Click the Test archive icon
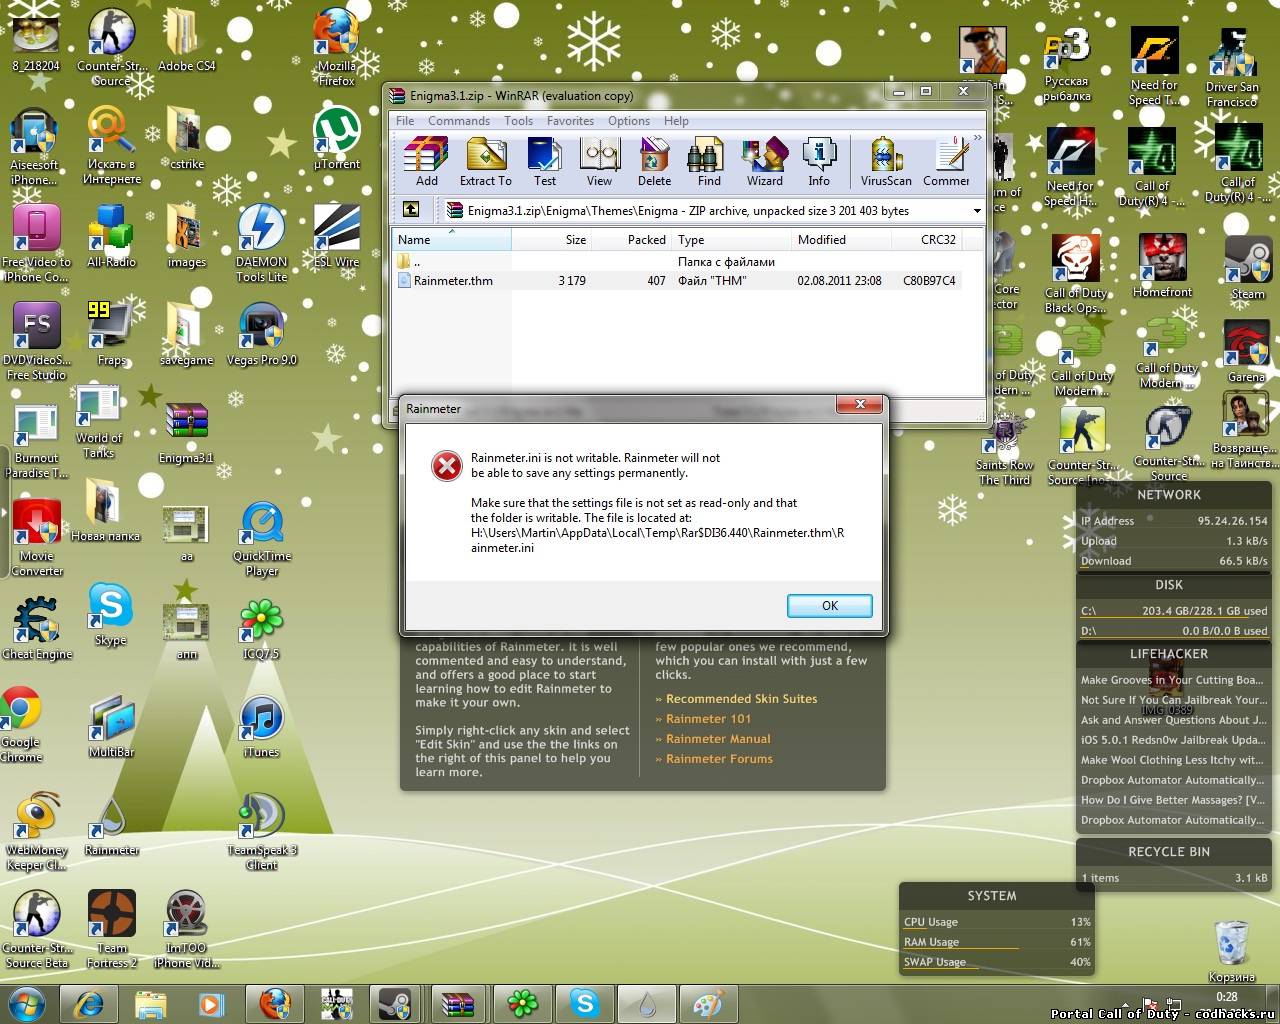 pyautogui.click(x=544, y=162)
